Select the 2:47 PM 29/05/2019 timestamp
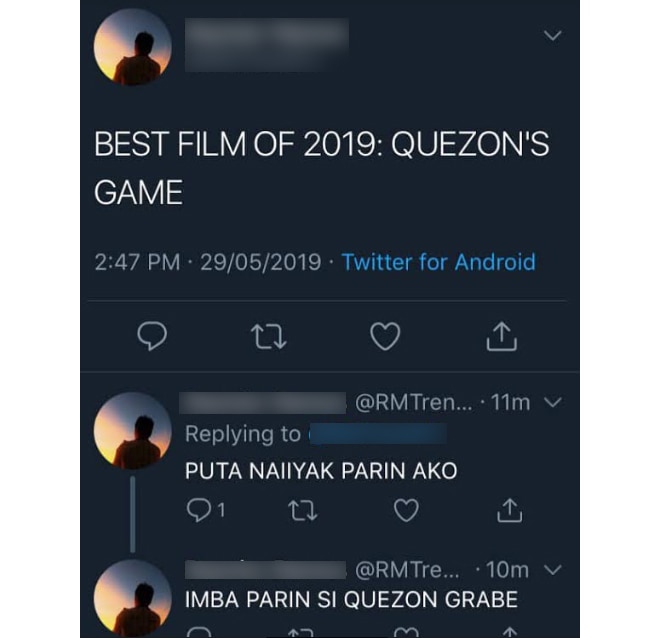Image resolution: width=660 pixels, height=638 pixels. 208,262
